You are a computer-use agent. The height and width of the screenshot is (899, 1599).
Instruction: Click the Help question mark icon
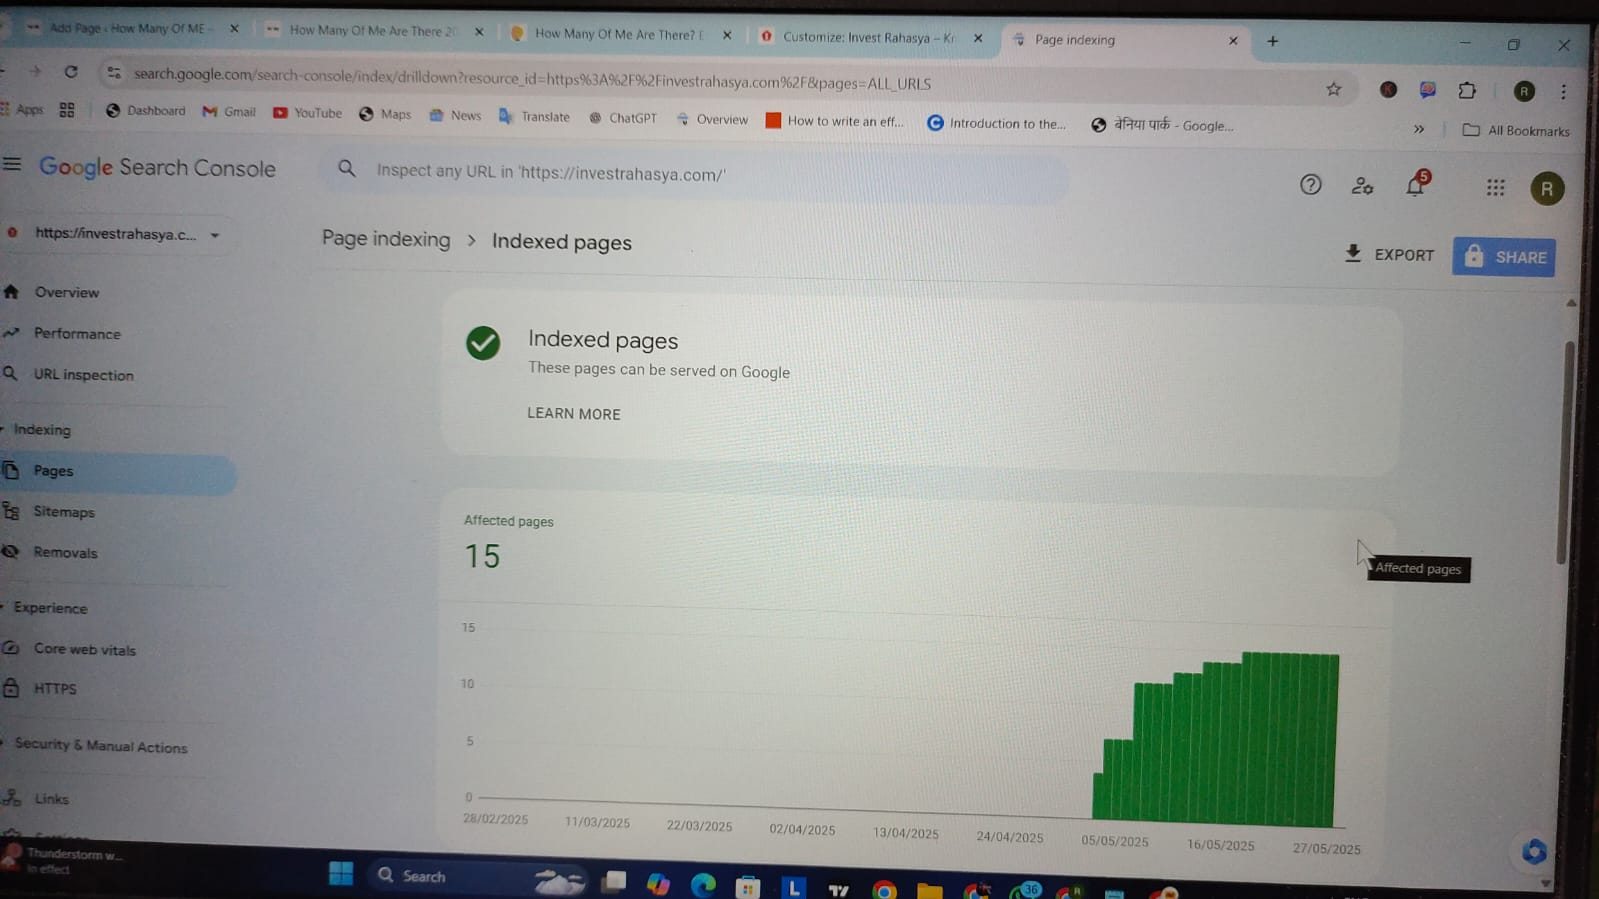click(x=1310, y=185)
